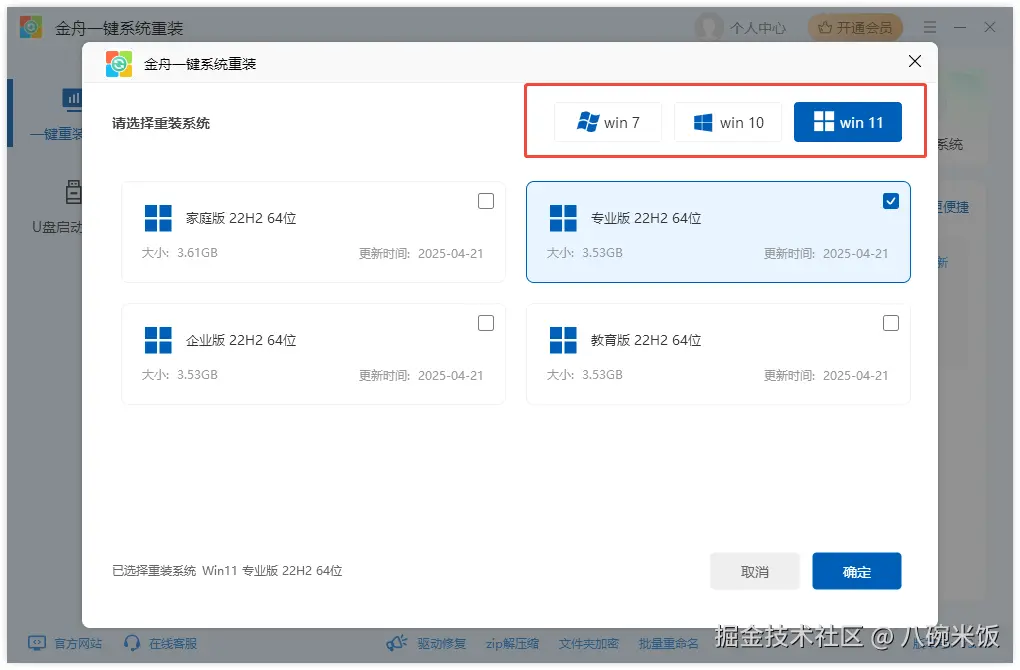The width and height of the screenshot is (1020, 670).
Task: Open the 文件夹加密 link
Action: [589, 643]
